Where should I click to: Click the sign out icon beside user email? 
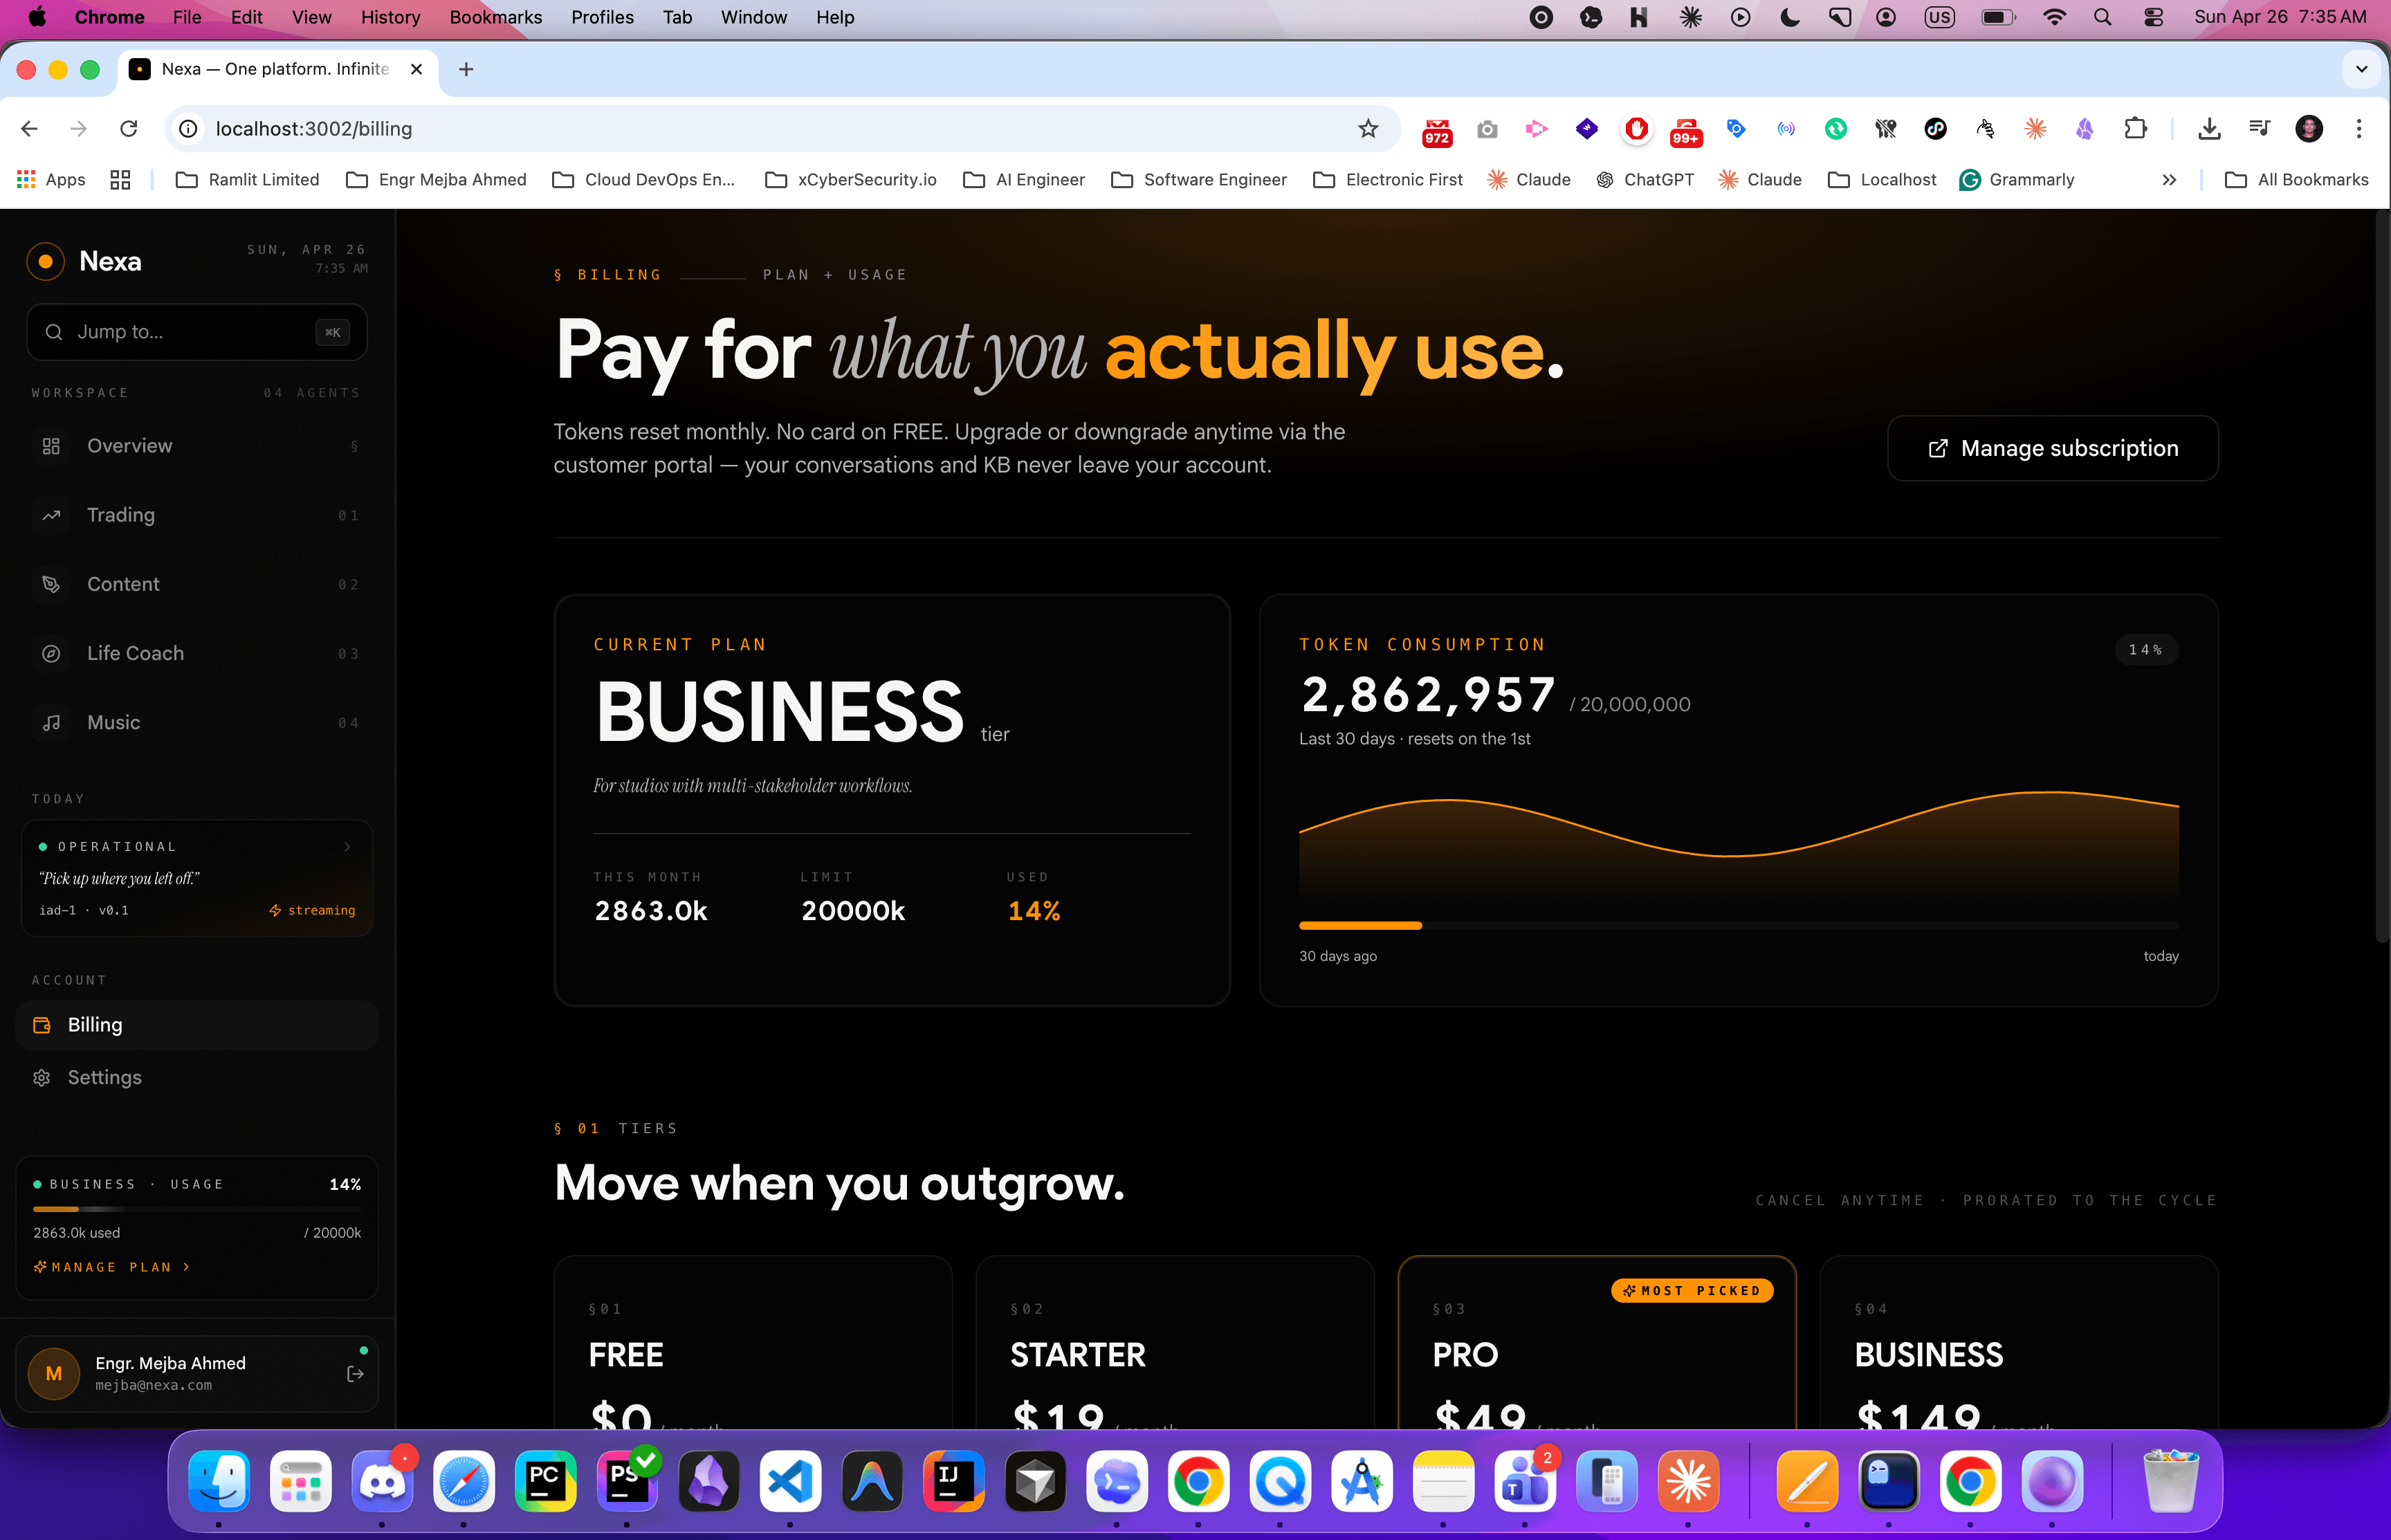coord(355,1374)
